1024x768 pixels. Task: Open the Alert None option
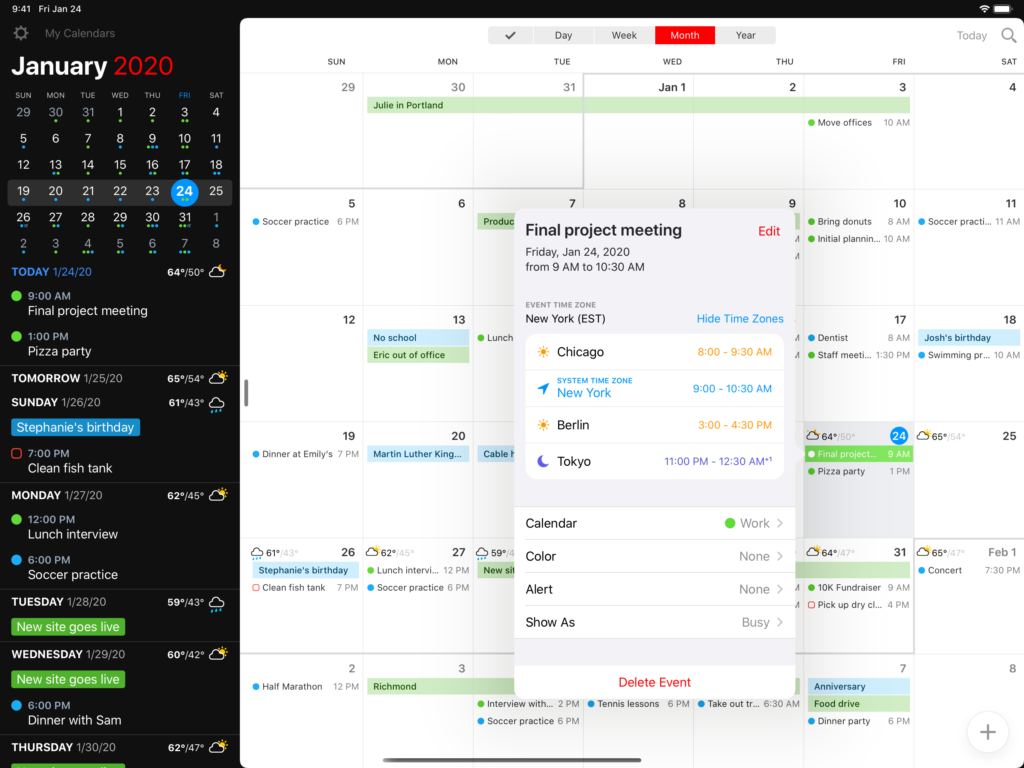(x=654, y=589)
